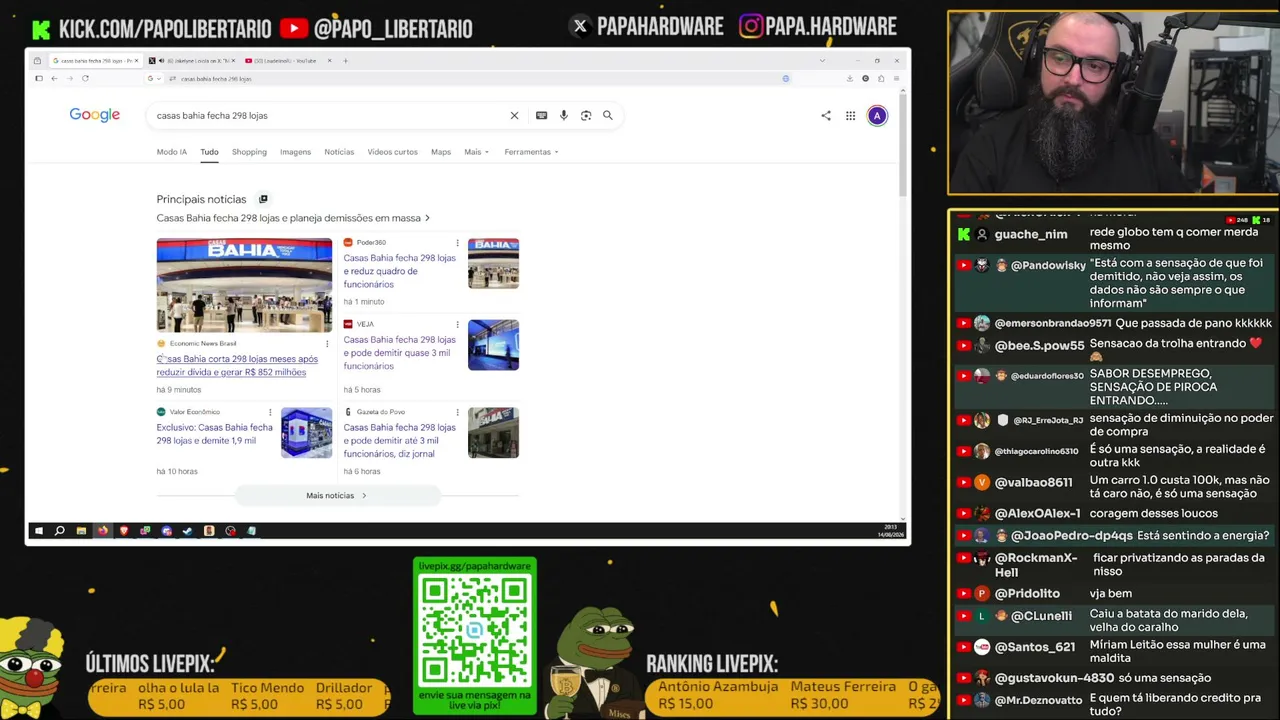Open the new browser tab button
This screenshot has width=1280, height=720.
coord(345,61)
